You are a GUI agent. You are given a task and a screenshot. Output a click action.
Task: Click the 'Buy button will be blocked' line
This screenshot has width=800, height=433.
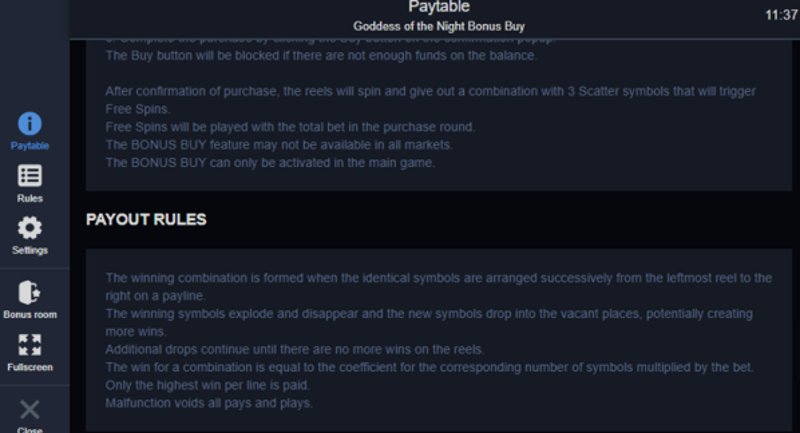tap(321, 56)
